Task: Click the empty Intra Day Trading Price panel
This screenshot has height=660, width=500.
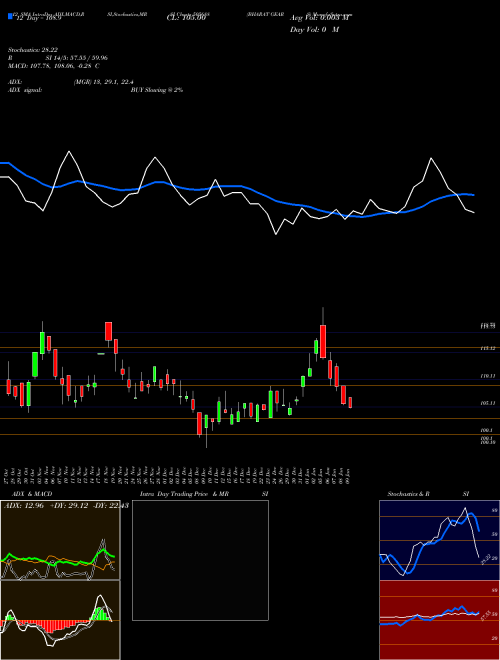Action: [x=200, y=560]
